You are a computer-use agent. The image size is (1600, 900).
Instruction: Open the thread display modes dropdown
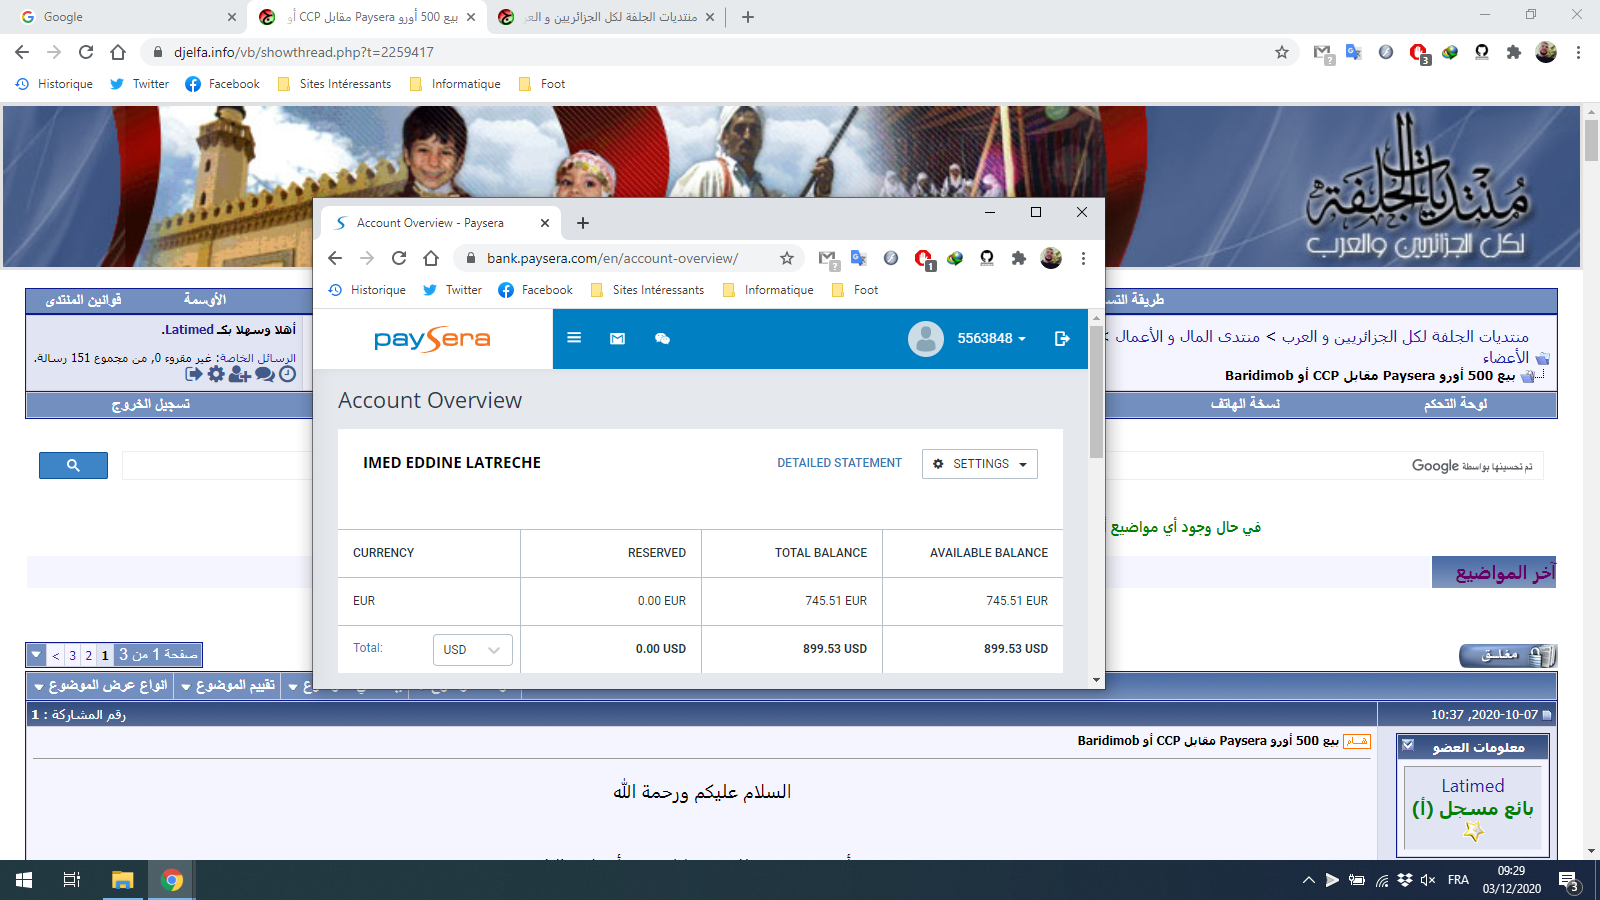[100, 686]
